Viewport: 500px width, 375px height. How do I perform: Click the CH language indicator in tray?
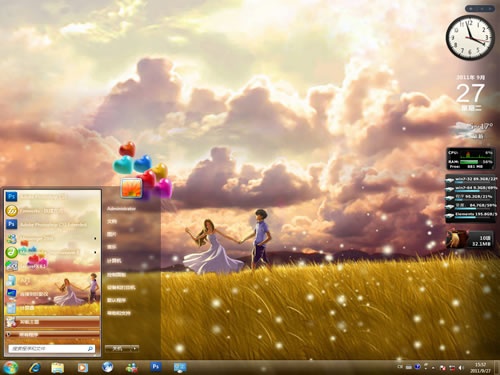400,367
